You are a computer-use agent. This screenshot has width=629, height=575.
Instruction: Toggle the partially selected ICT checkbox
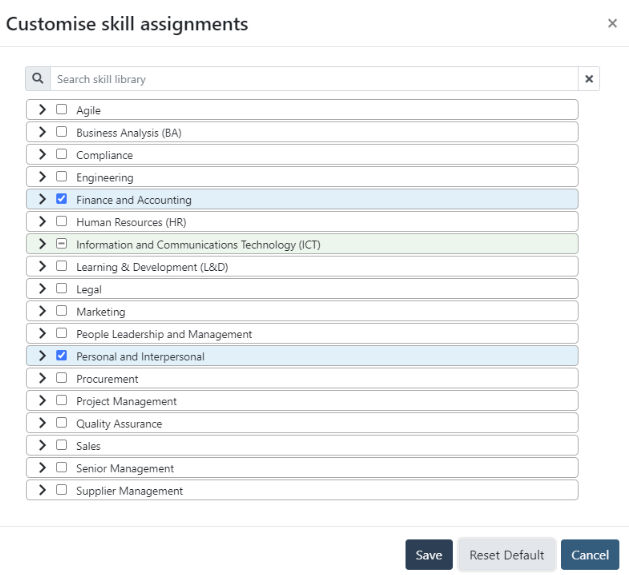click(62, 244)
